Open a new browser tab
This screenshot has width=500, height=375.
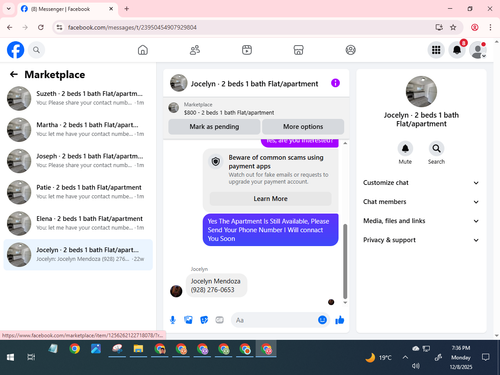pyautogui.click(x=127, y=9)
